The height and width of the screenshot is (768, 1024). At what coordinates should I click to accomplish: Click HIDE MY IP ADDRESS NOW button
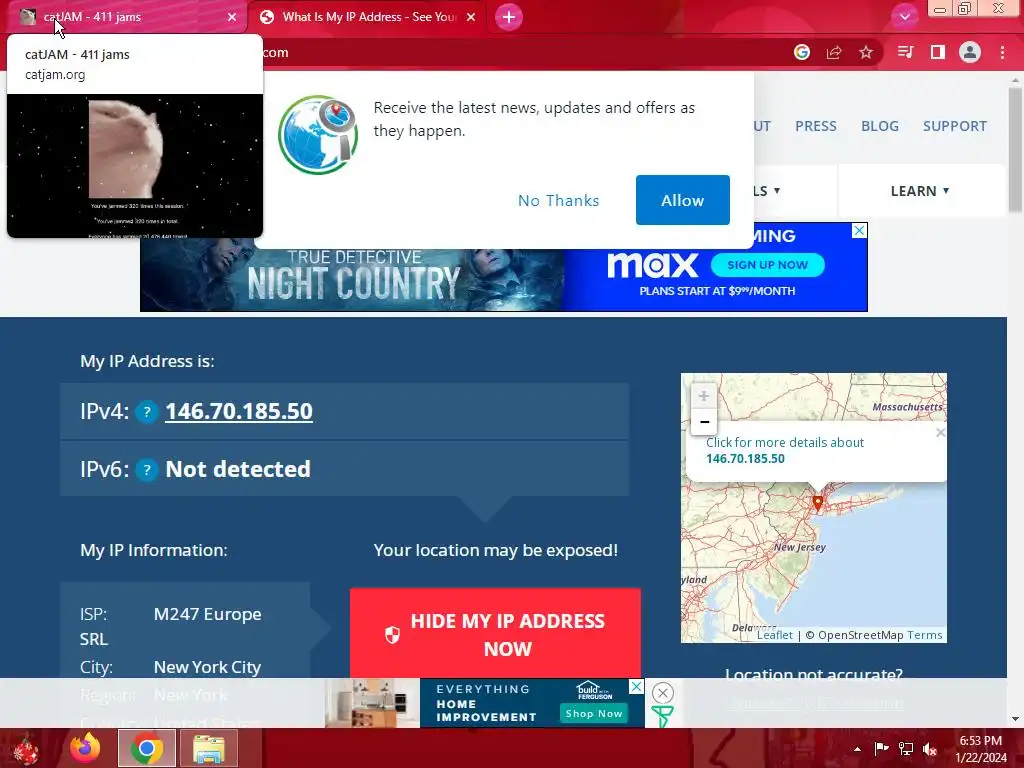point(495,633)
